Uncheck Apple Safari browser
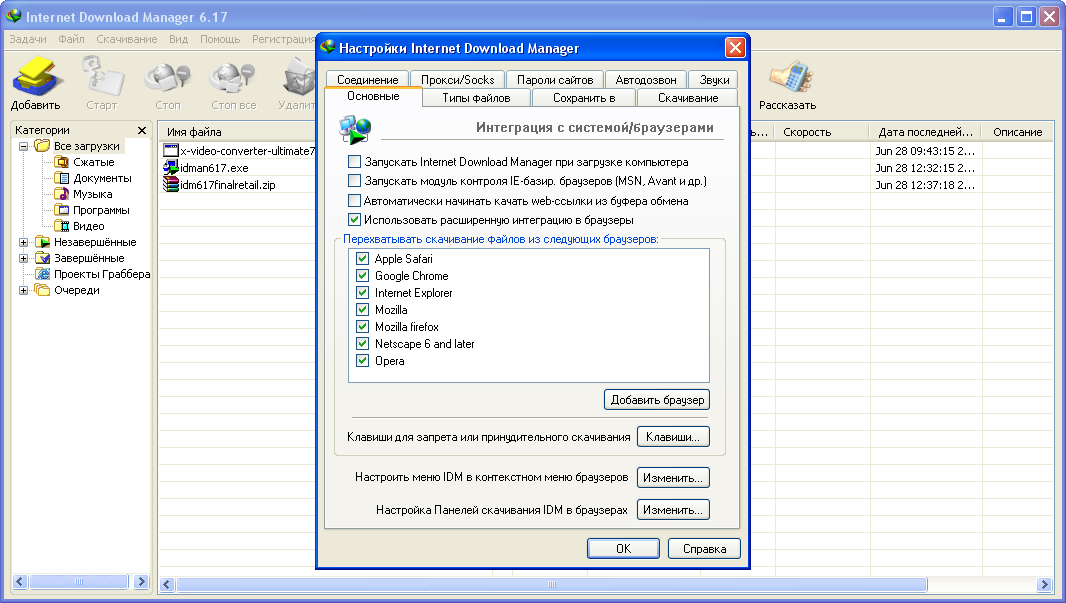Image resolution: width=1066 pixels, height=603 pixels. pos(362,258)
